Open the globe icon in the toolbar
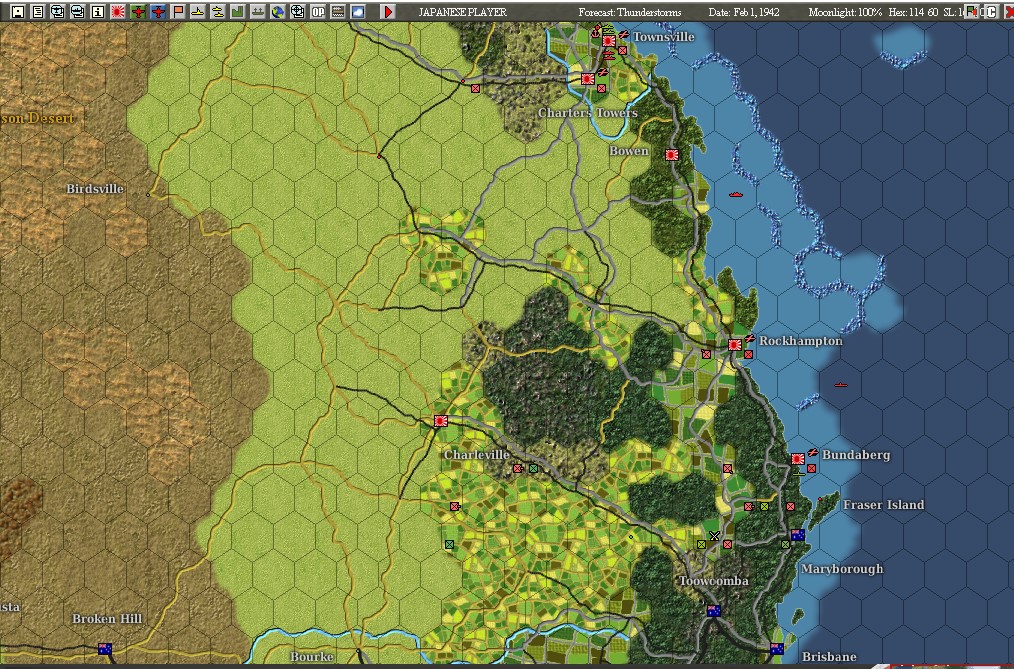This screenshot has width=1014, height=669. click(x=278, y=12)
